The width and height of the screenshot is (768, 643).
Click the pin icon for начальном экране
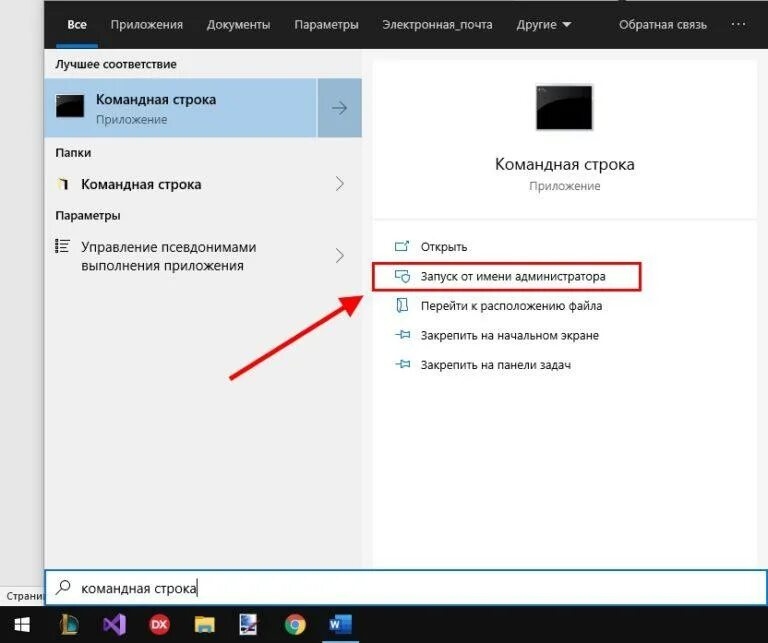pos(403,335)
